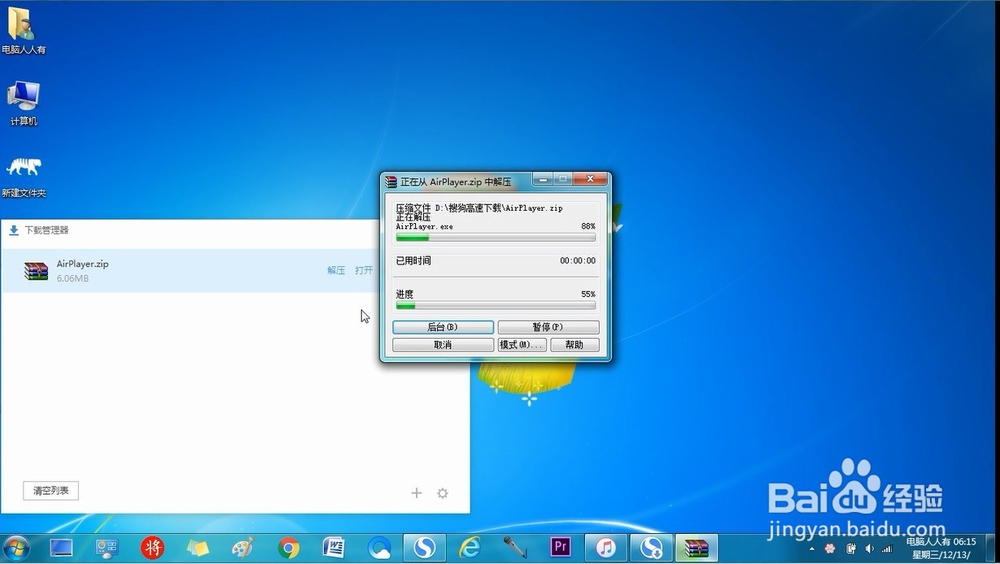Open Internet Explorer from taskbar

click(x=470, y=548)
